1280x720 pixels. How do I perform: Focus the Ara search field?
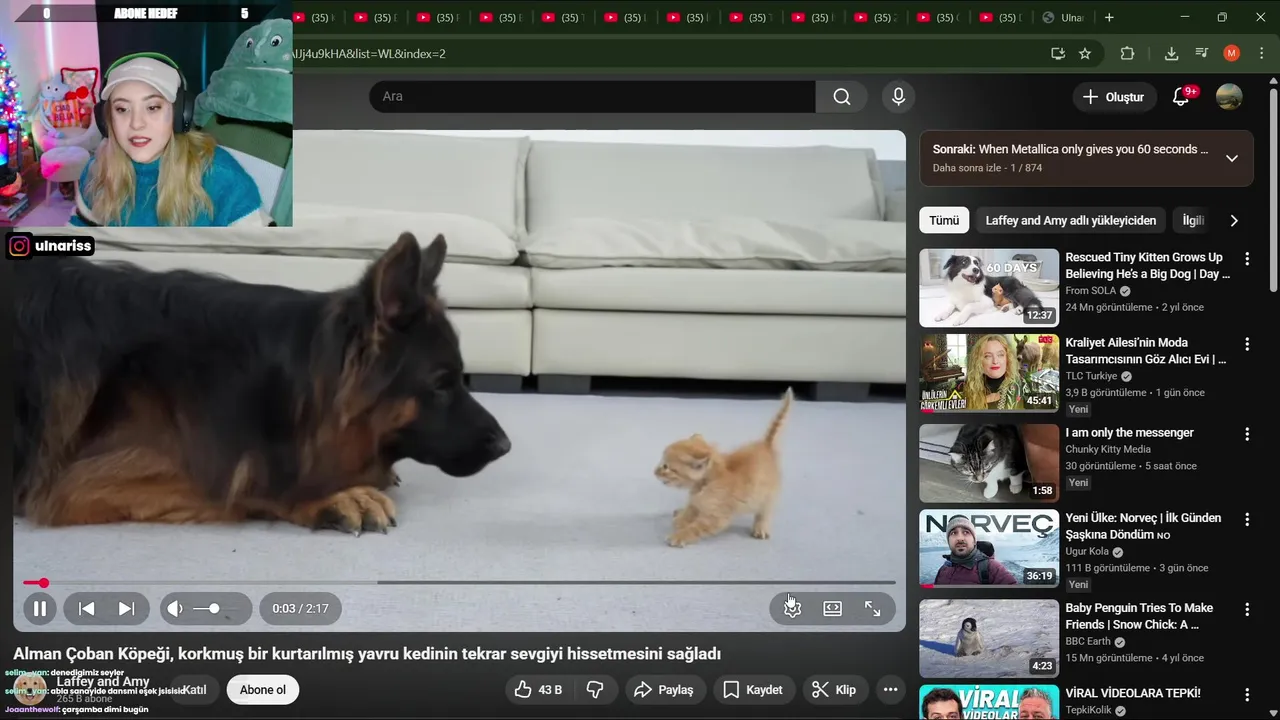[592, 97]
